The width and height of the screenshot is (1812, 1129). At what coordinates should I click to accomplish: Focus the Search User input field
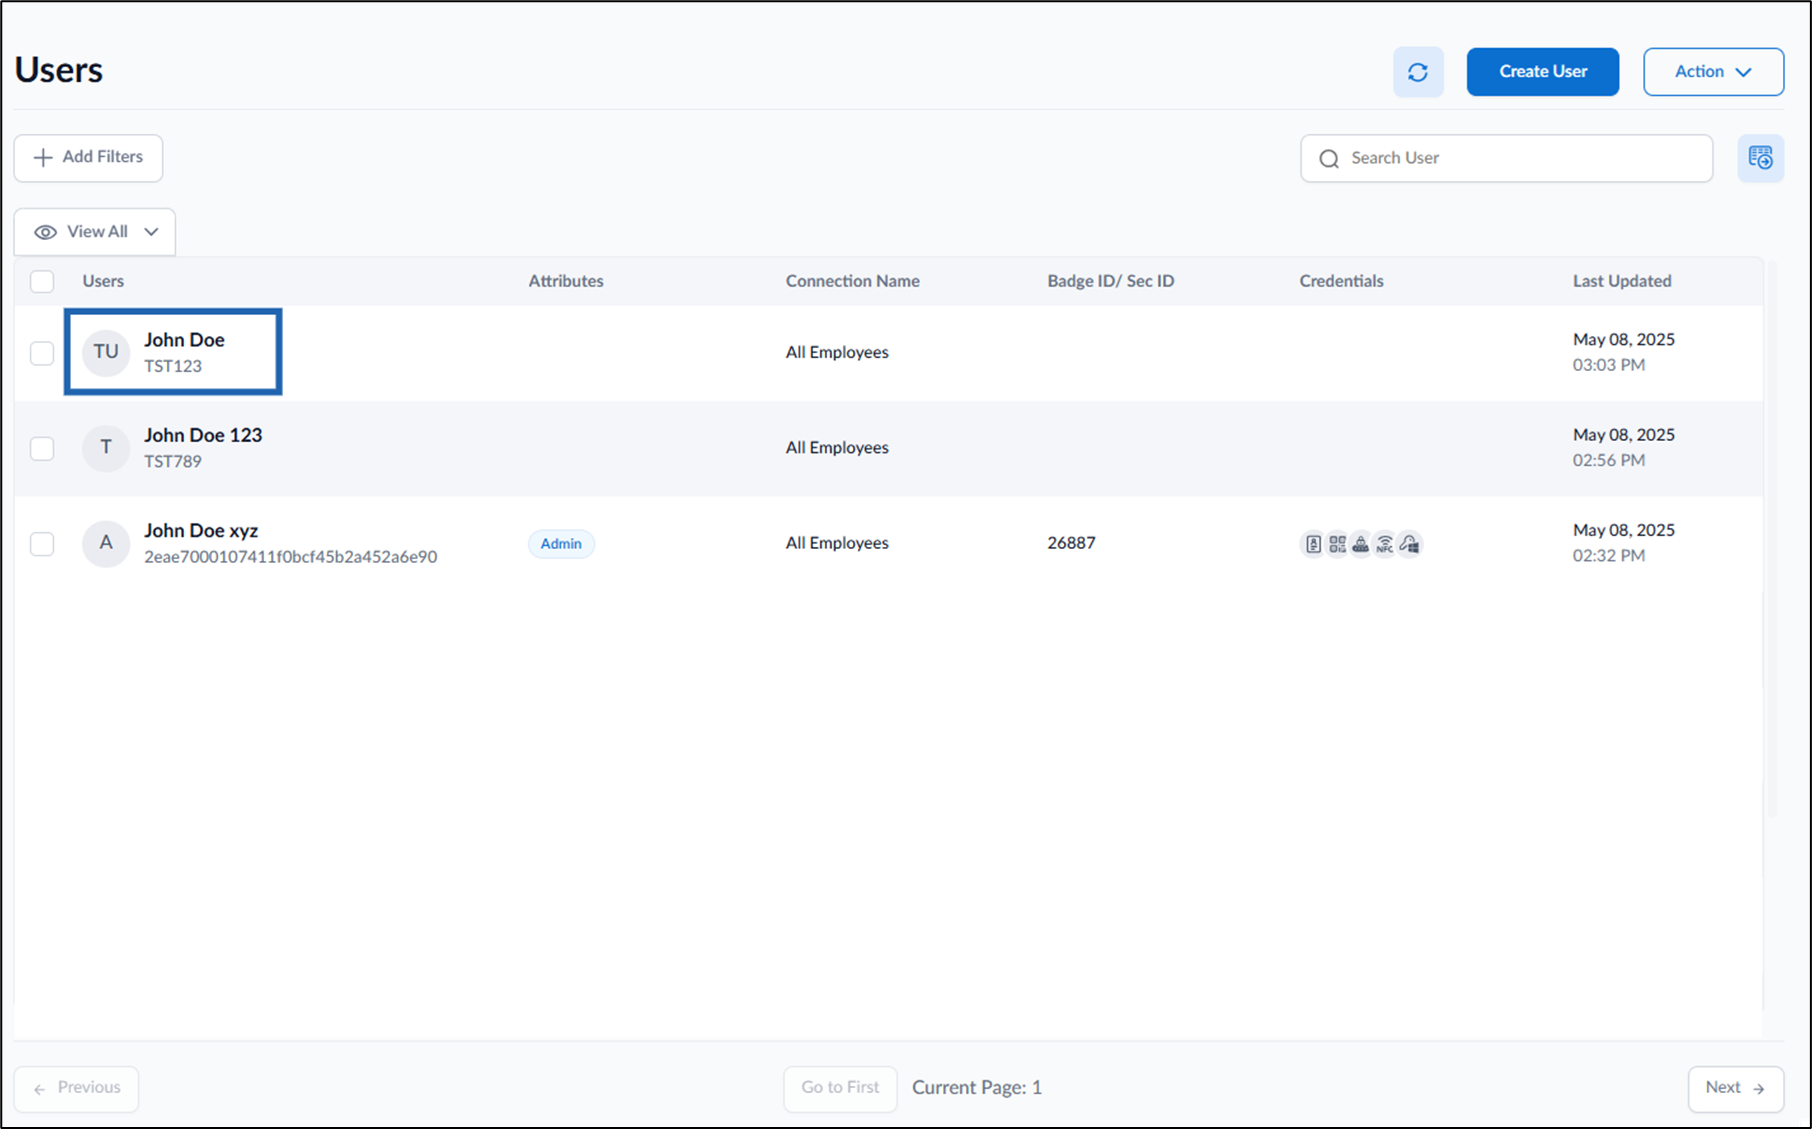tap(1506, 158)
